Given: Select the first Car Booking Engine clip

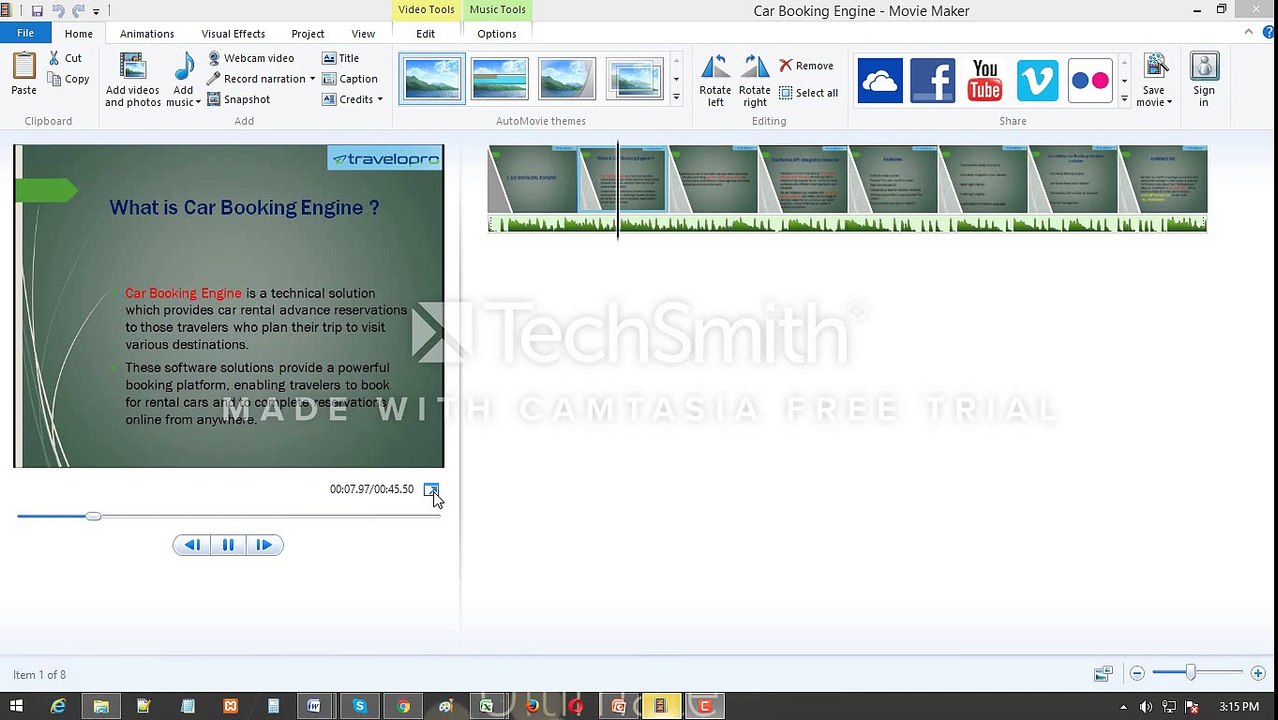Looking at the screenshot, I should pos(533,179).
